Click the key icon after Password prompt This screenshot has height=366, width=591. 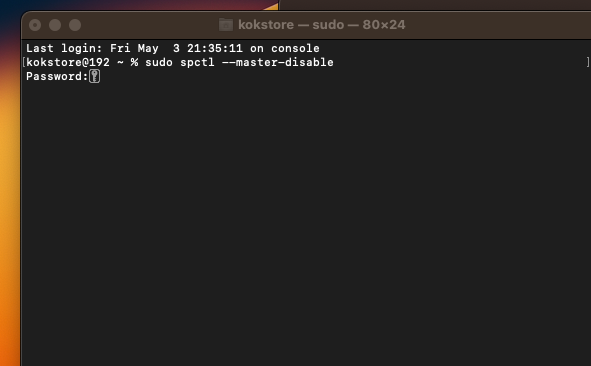(x=95, y=76)
